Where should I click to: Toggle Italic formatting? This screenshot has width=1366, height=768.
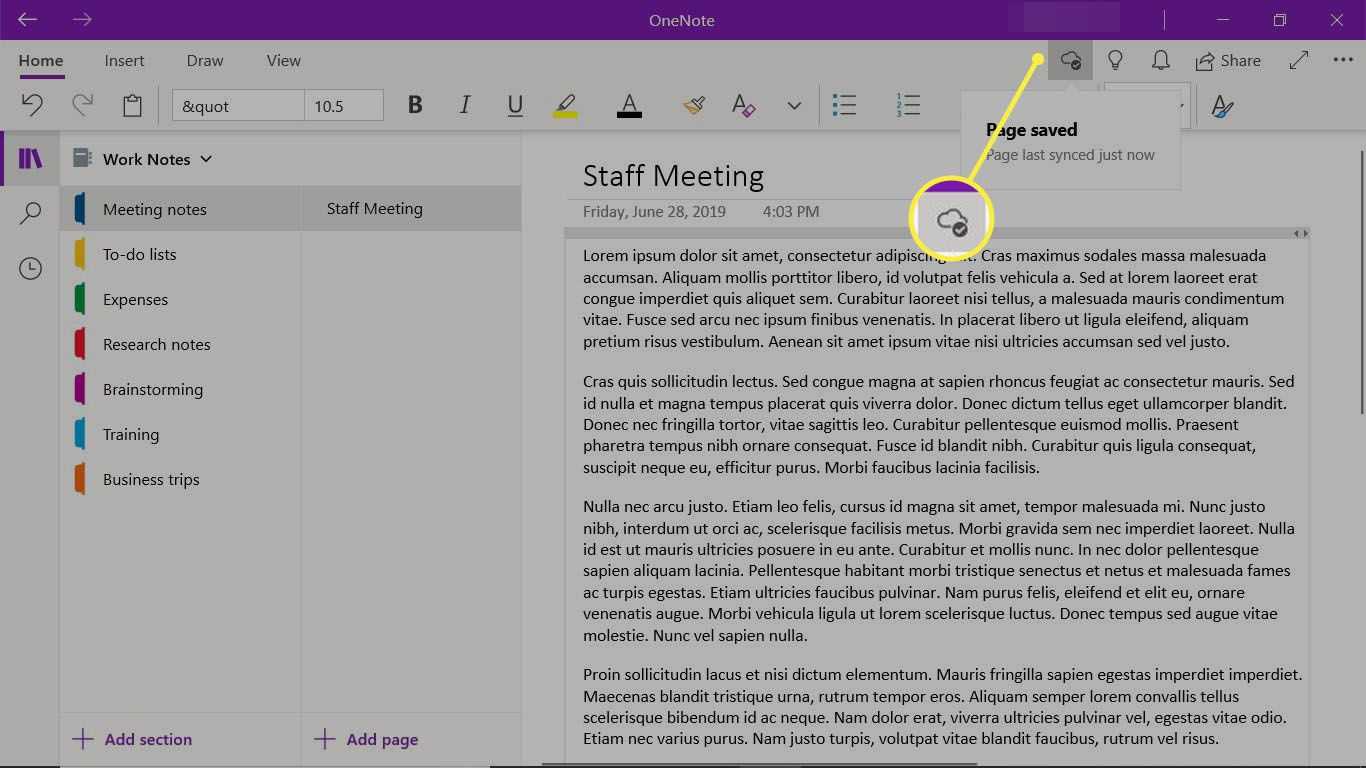point(465,105)
